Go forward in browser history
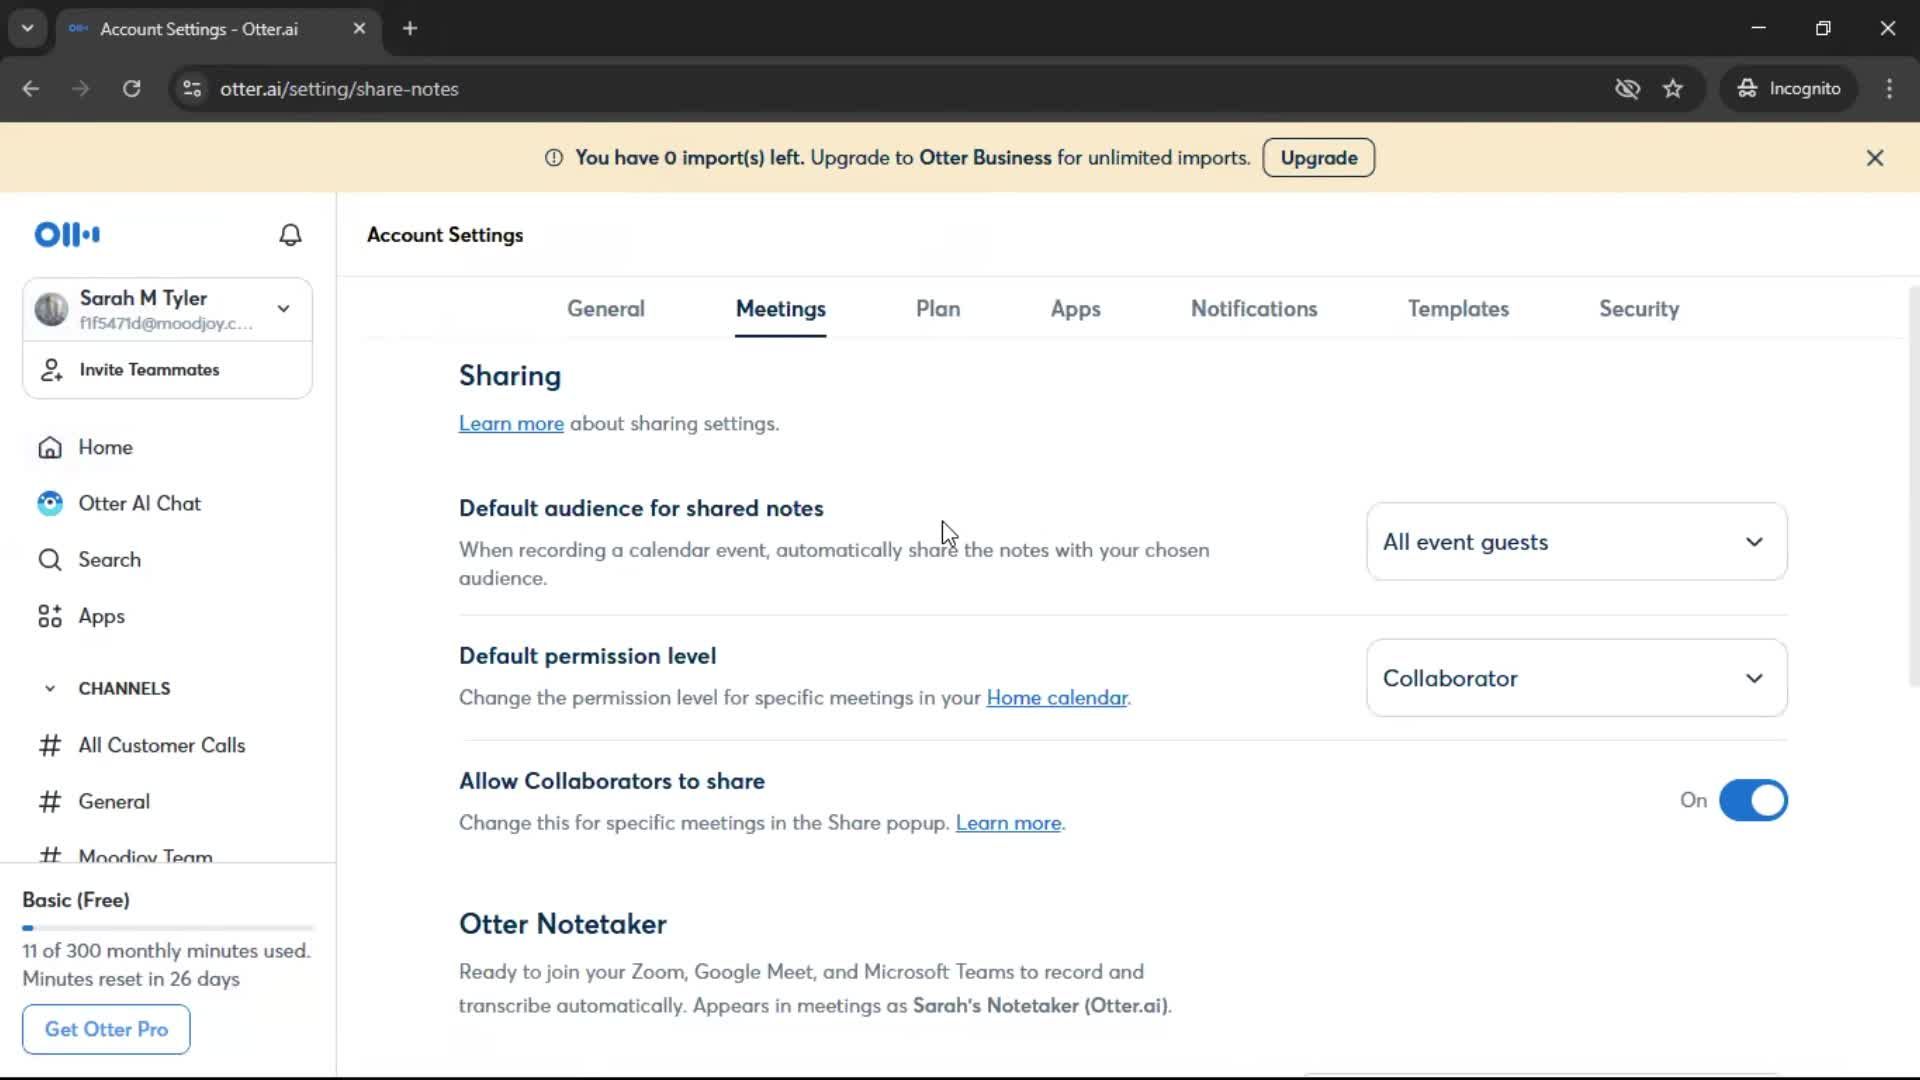Image resolution: width=1920 pixels, height=1080 pixels. click(81, 89)
